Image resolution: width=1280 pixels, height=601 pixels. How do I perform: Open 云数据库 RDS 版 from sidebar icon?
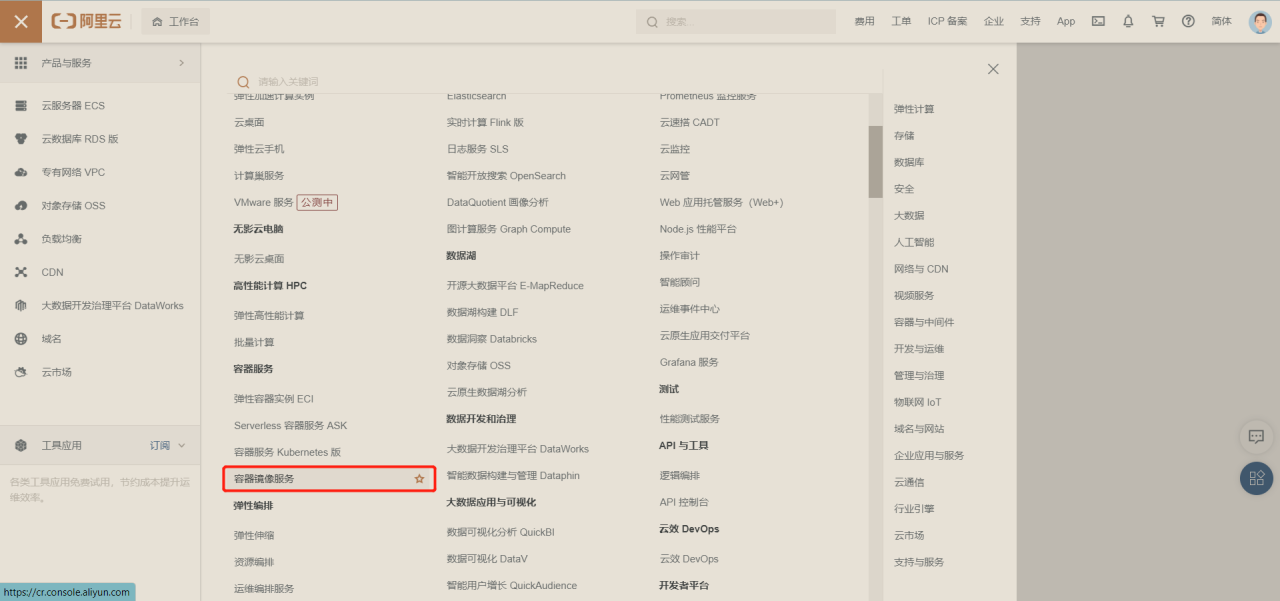click(x=22, y=138)
